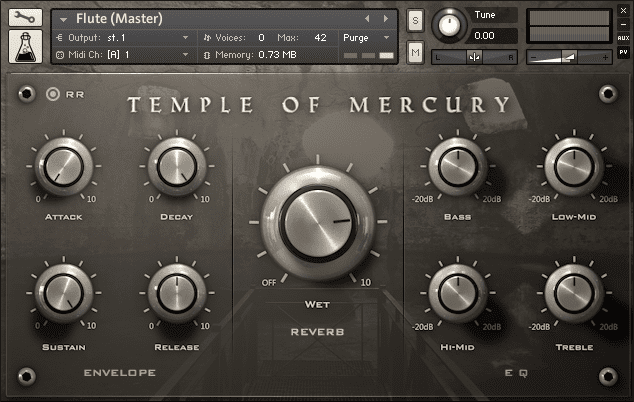Click the Treble EQ knob
This screenshot has height=402, width=634.
(x=574, y=293)
